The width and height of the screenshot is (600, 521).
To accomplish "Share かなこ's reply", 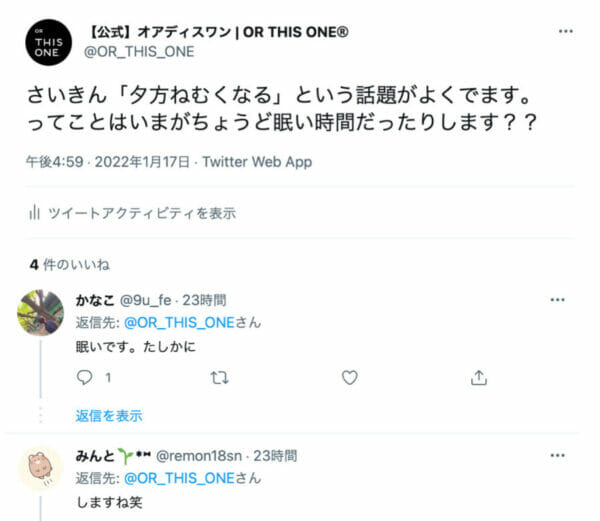I will [479, 378].
